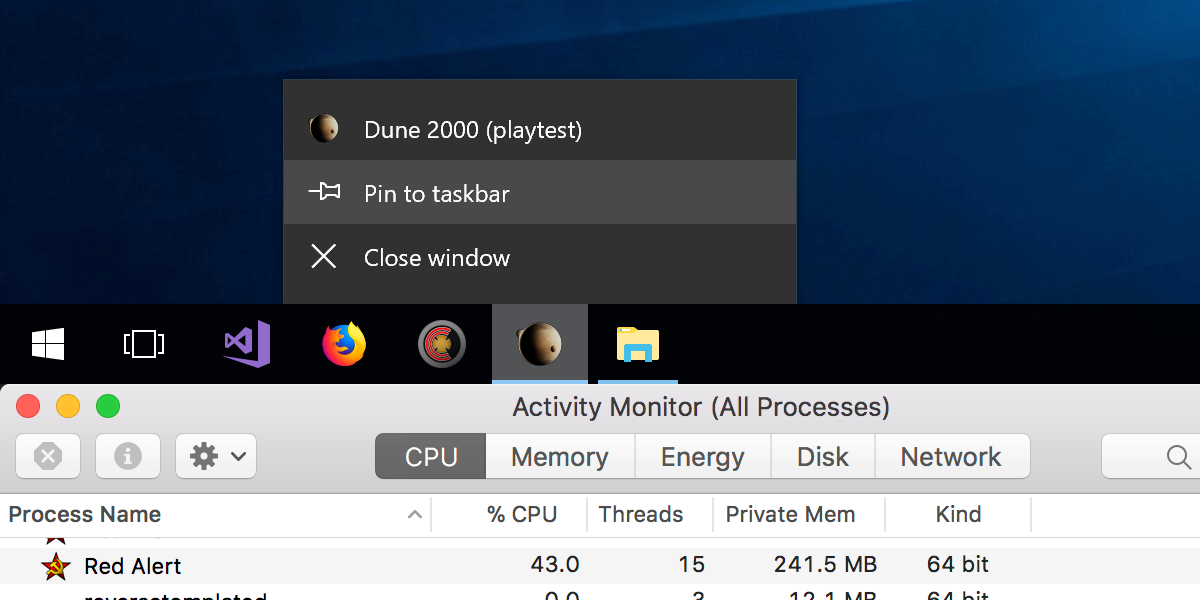Sort by % CPU column

pos(510,514)
